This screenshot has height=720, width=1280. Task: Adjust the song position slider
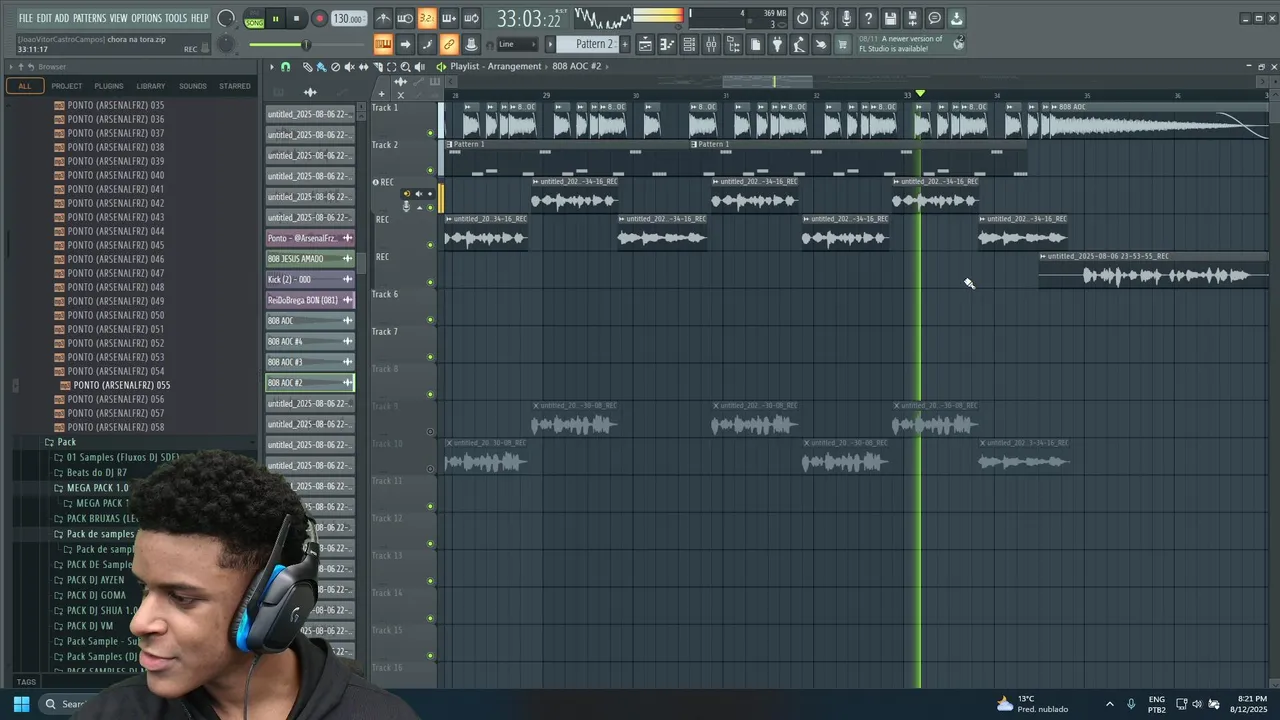305,45
